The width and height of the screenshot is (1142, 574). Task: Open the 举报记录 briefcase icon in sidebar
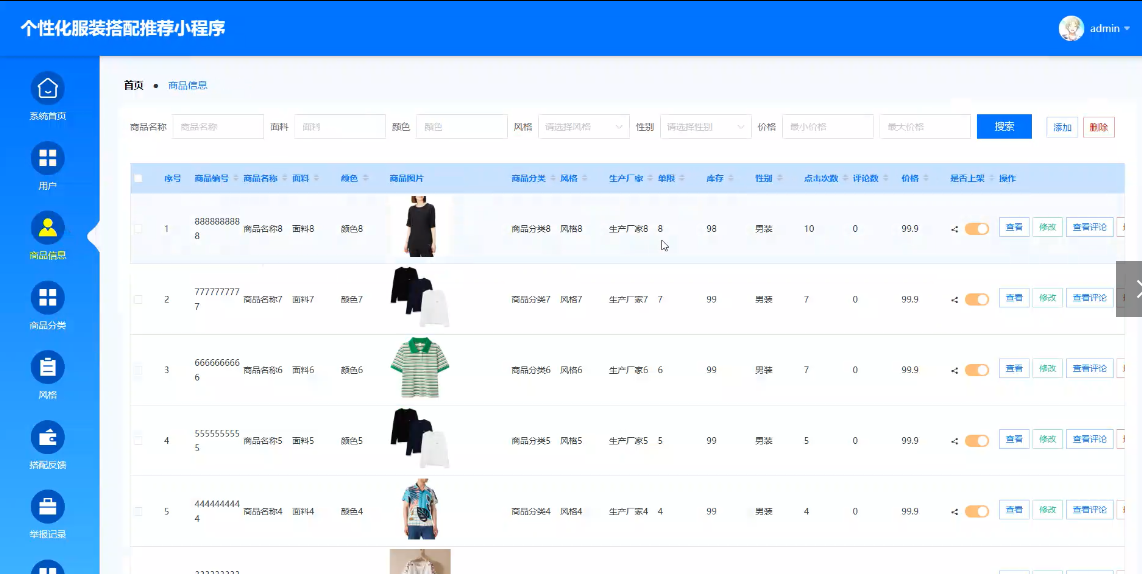click(x=47, y=507)
